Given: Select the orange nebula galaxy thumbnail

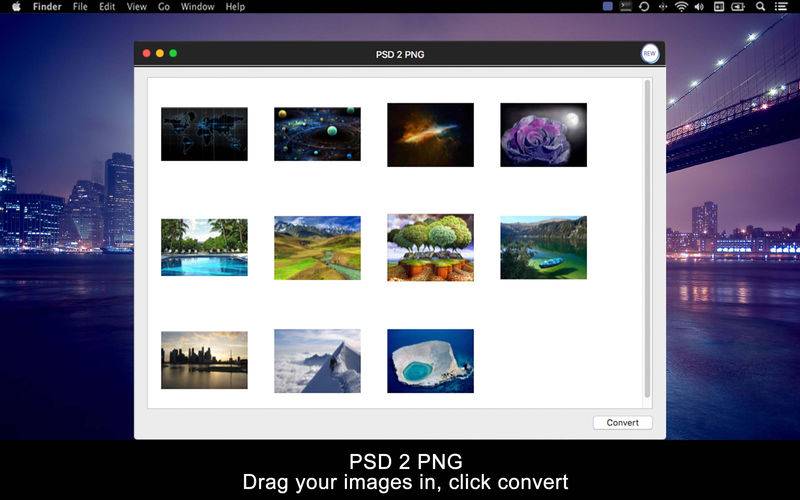Looking at the screenshot, I should (x=430, y=135).
